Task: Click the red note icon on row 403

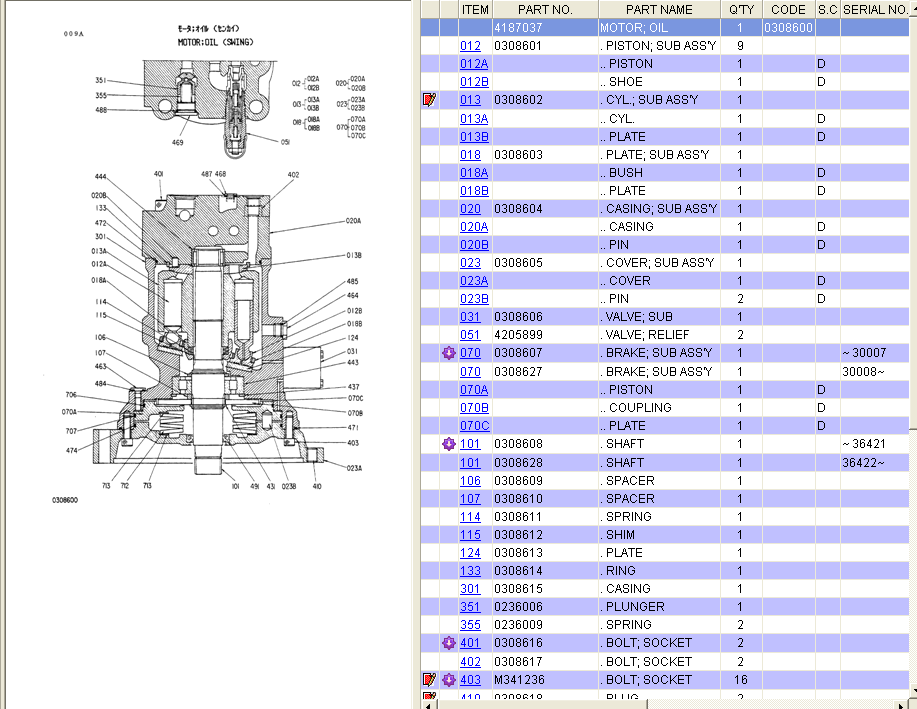Action: [430, 680]
